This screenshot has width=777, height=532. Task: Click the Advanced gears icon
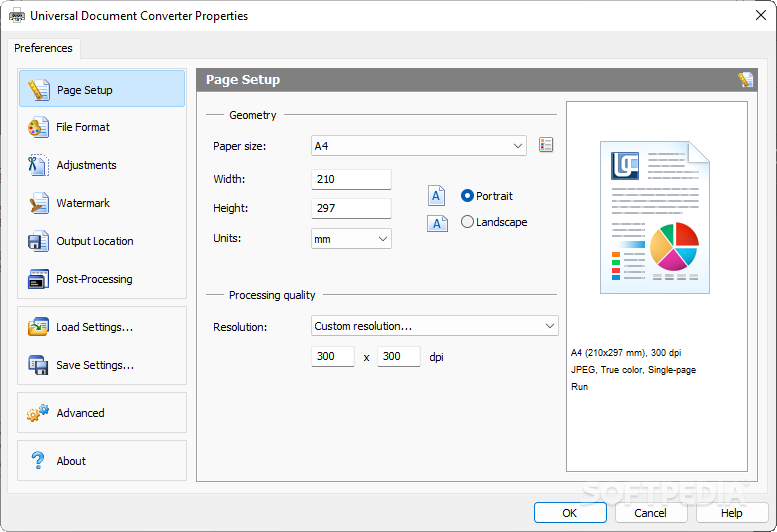tap(38, 413)
